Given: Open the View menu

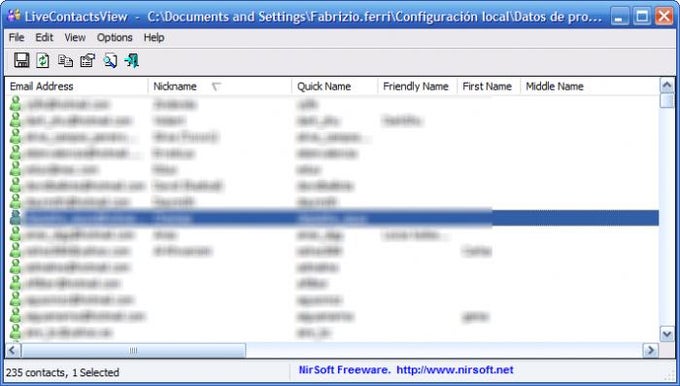Looking at the screenshot, I should point(75,38).
